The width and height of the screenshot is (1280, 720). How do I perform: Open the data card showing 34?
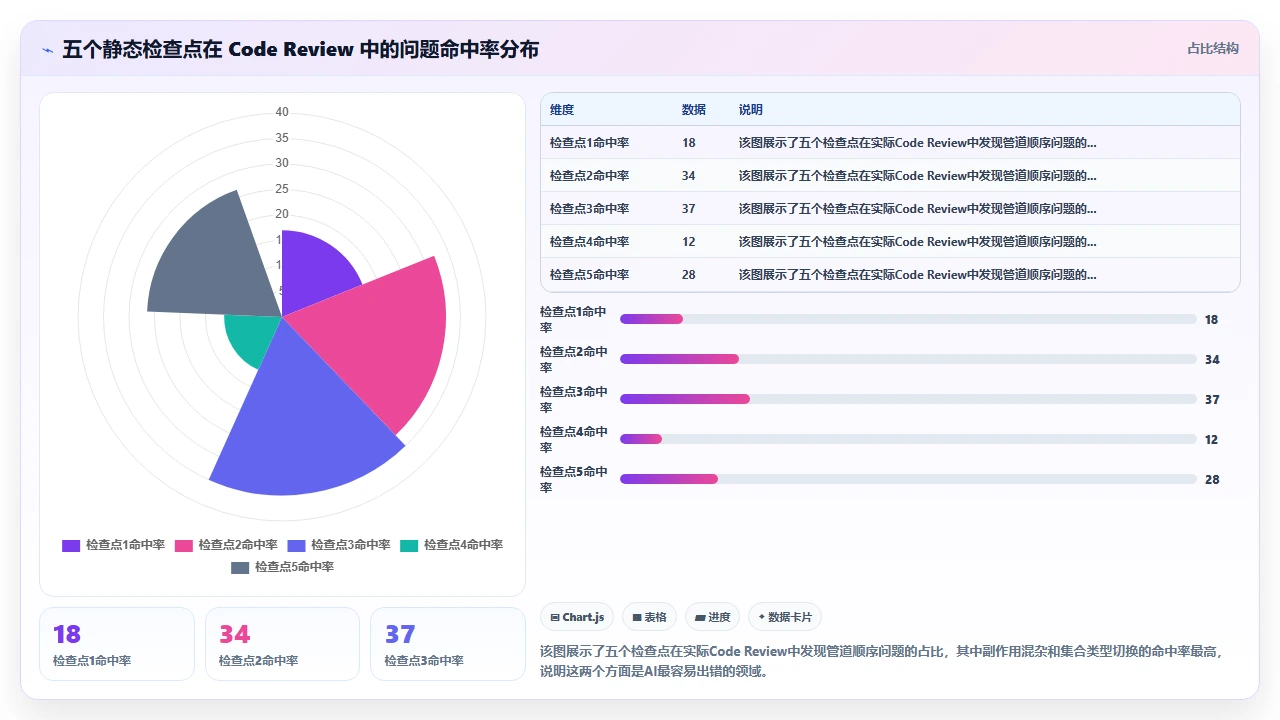click(x=282, y=644)
